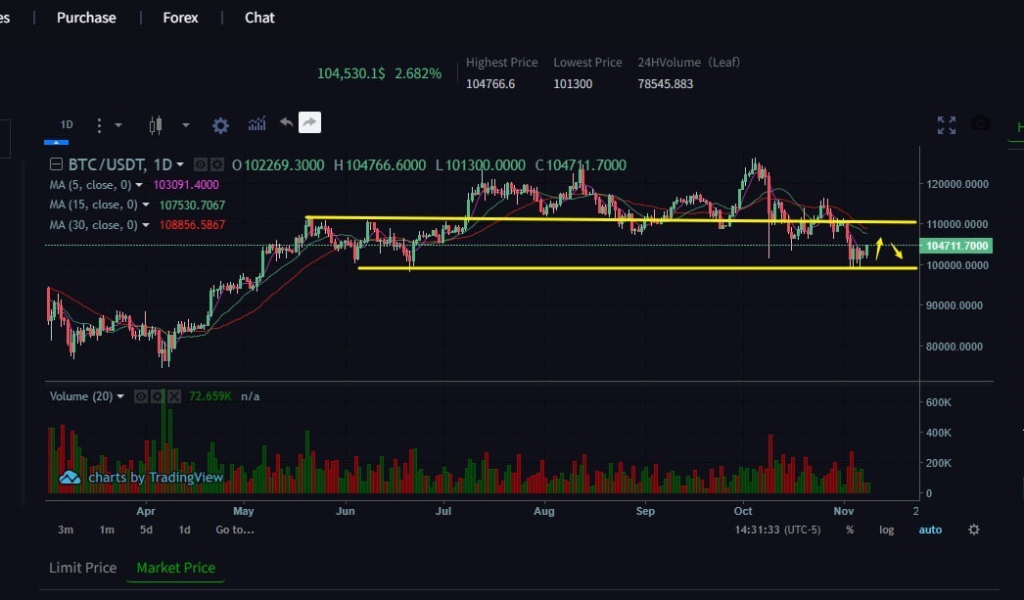Screen dimensions: 1024x600
Task: Toggle visibility of BTC/USDT series eye icon
Action: point(200,165)
